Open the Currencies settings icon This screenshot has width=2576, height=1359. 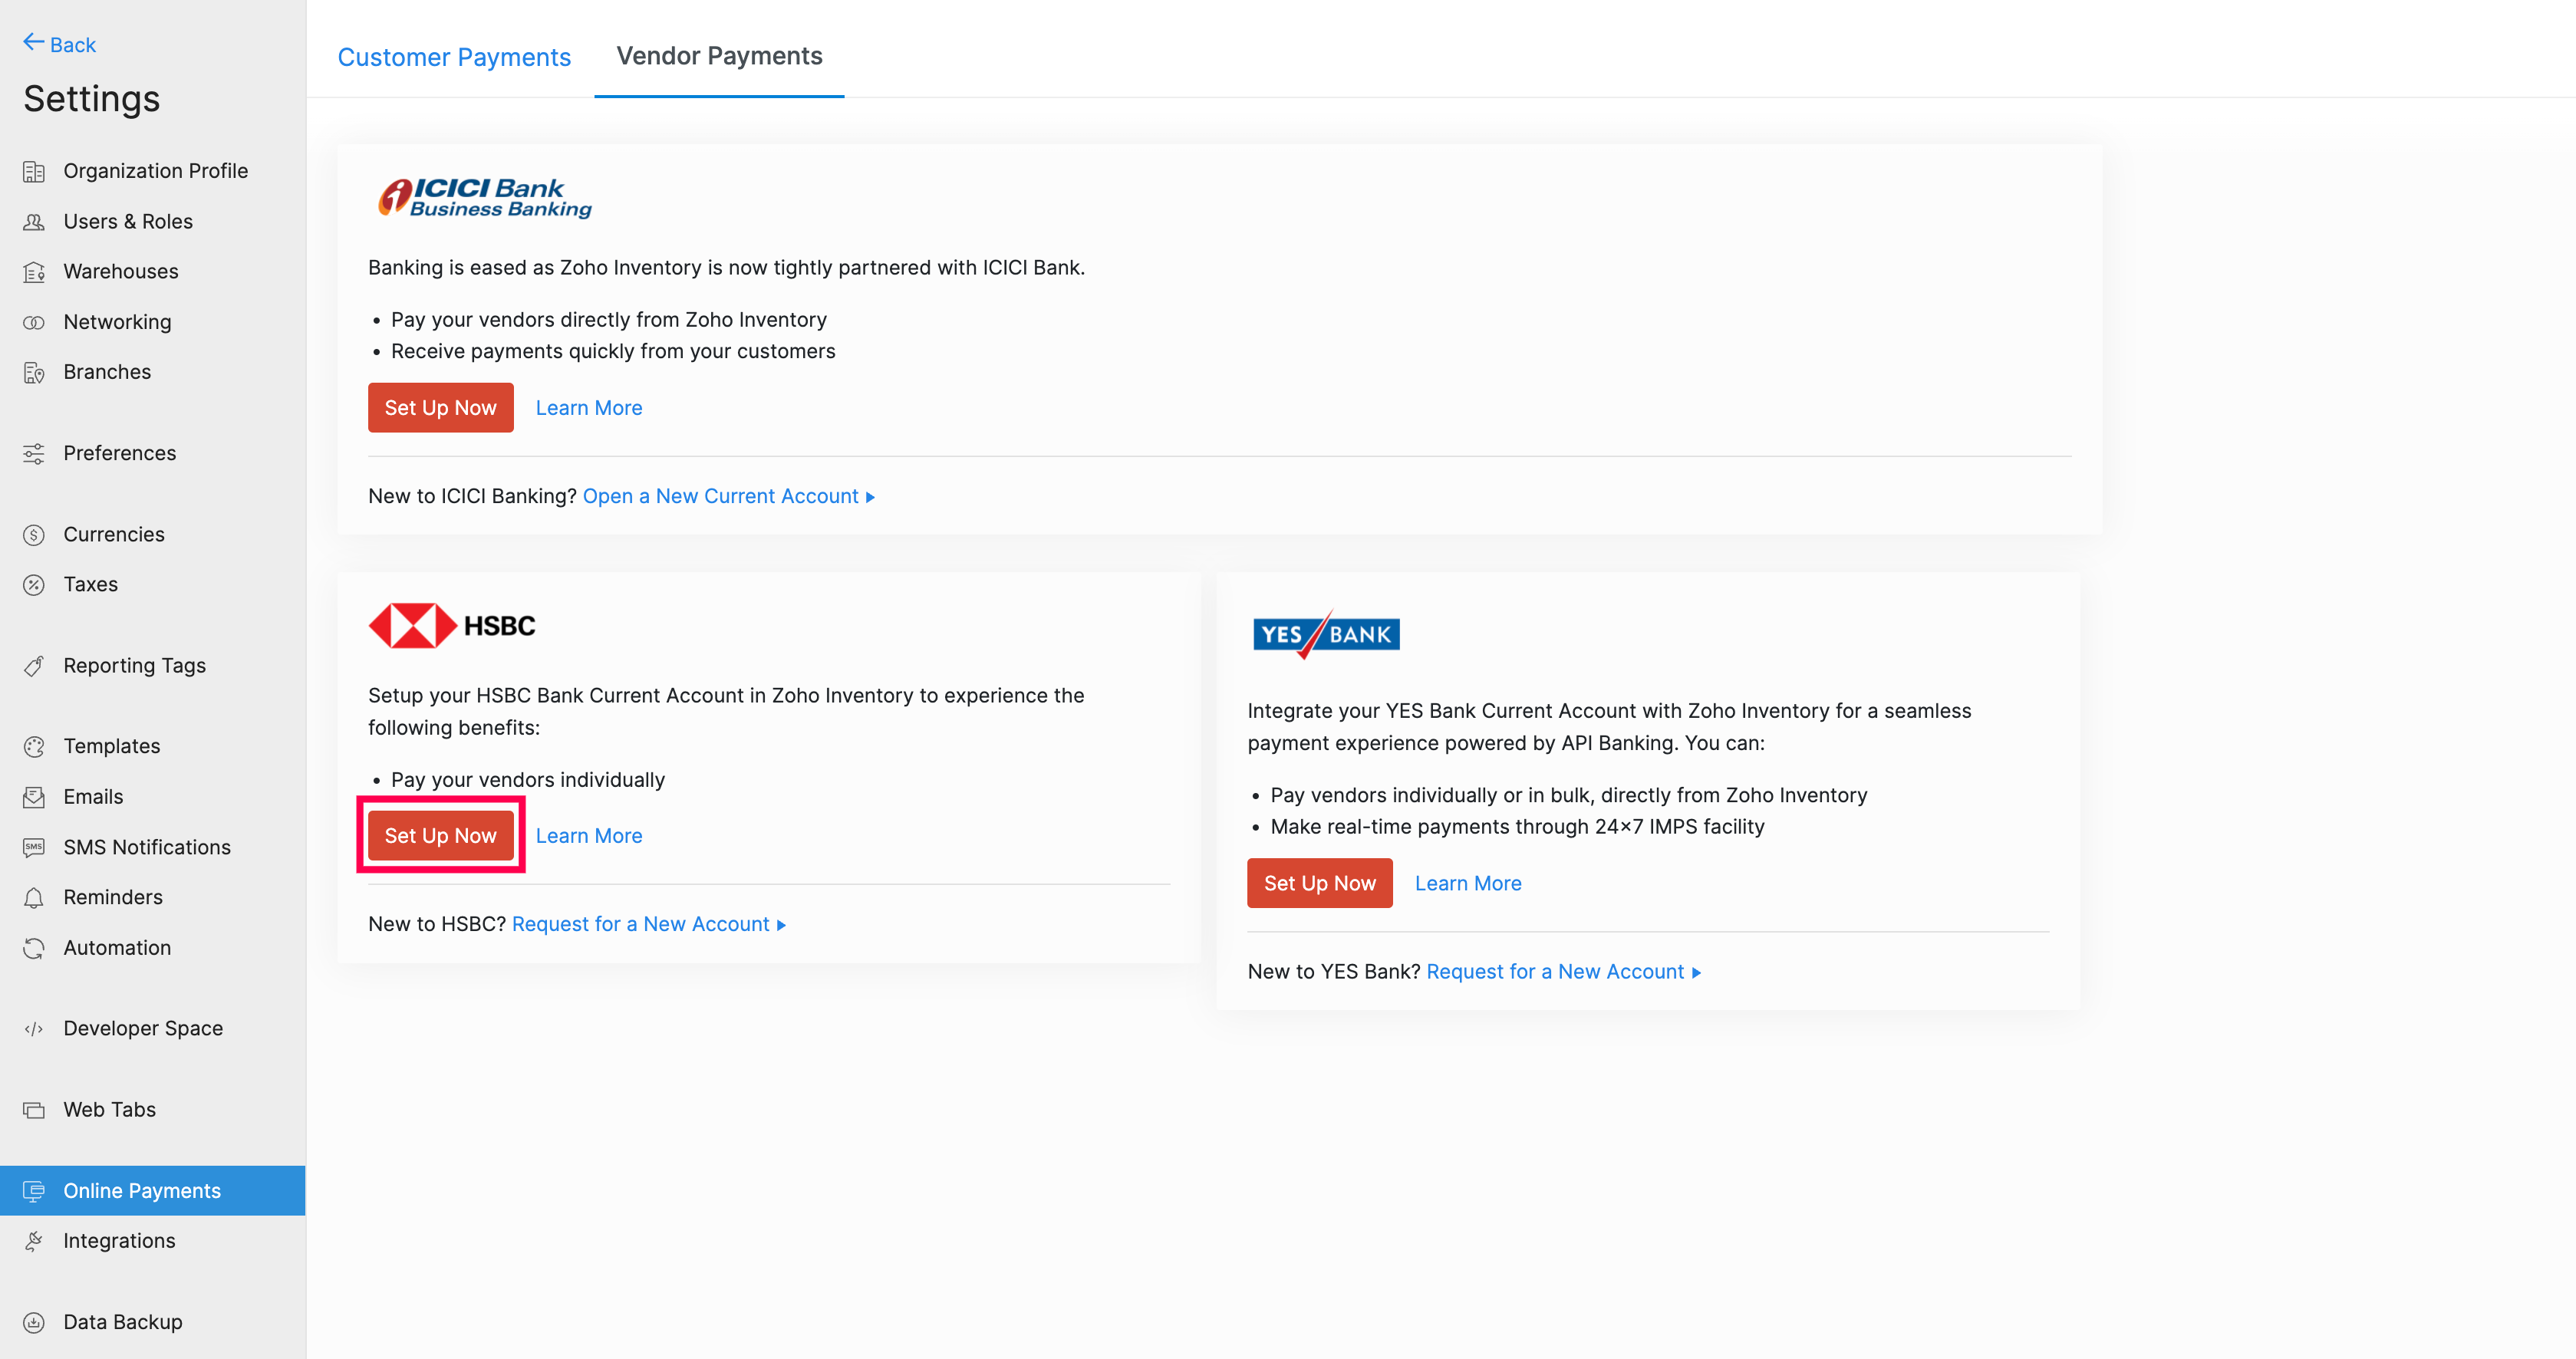tap(34, 534)
